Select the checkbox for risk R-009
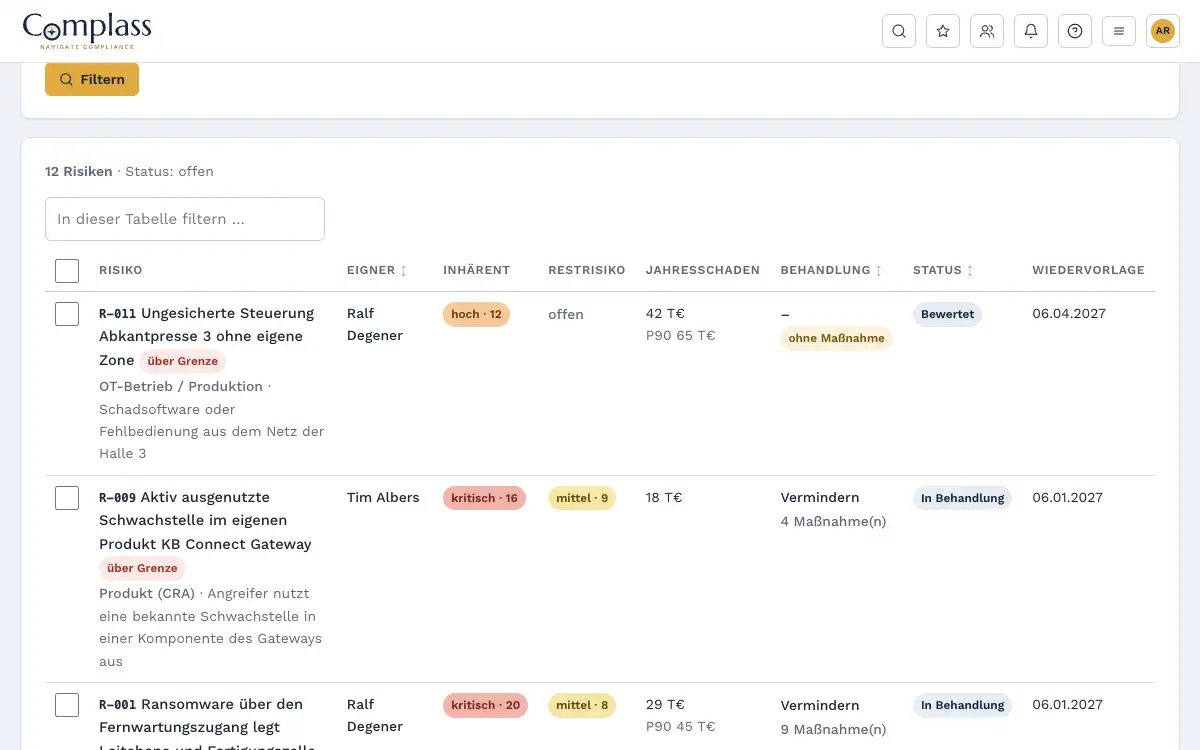The height and width of the screenshot is (750, 1200). click(x=67, y=498)
